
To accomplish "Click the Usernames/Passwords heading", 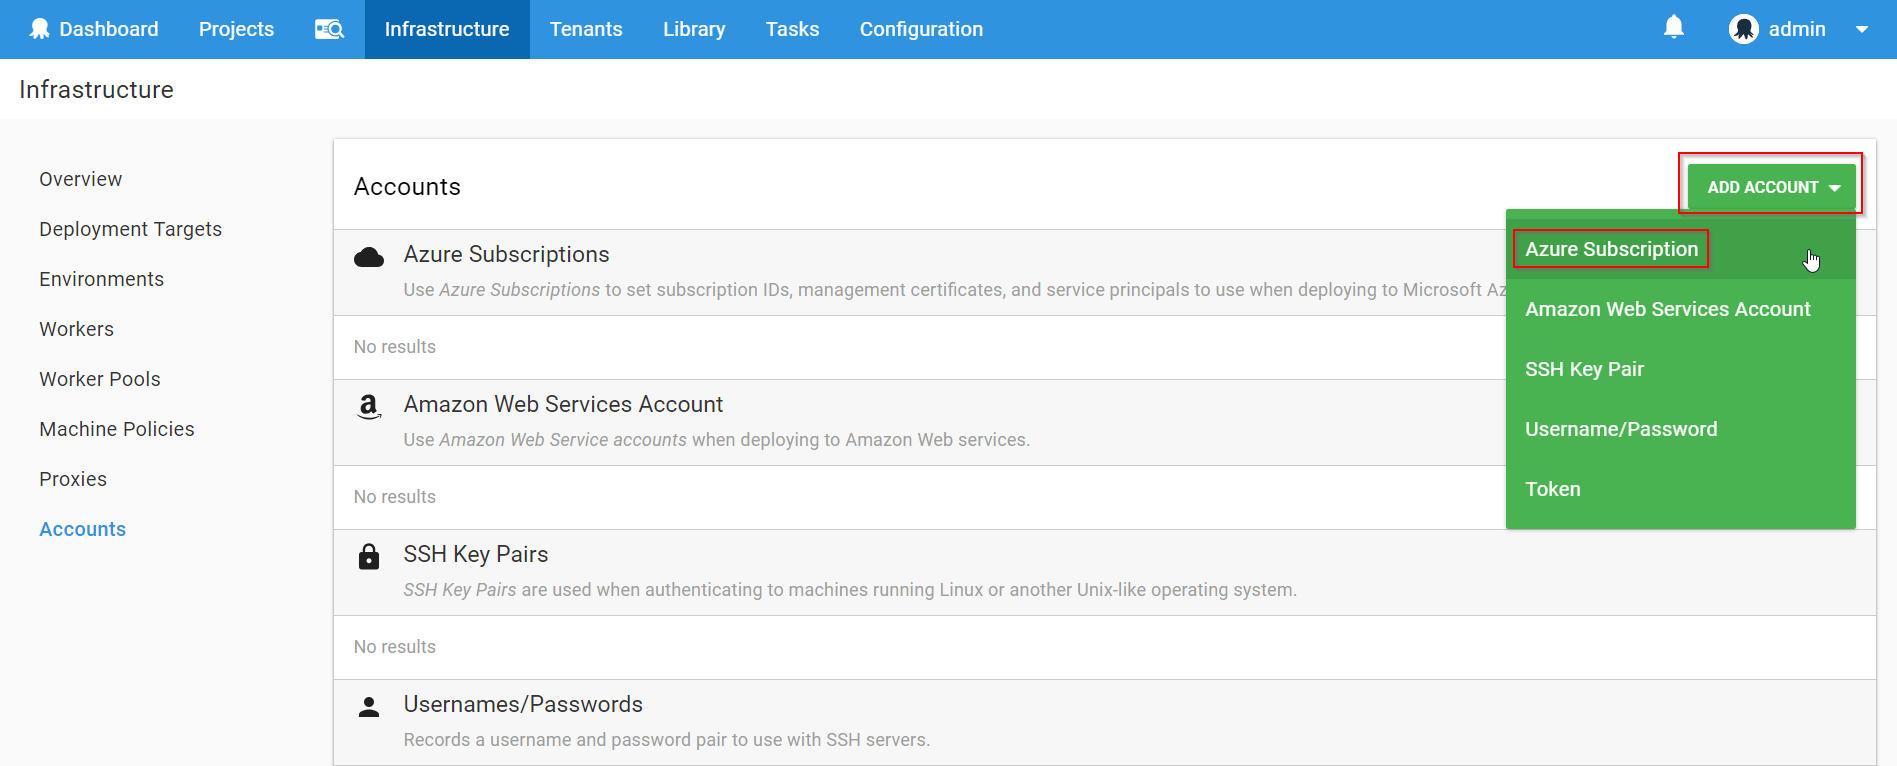I will coord(523,704).
